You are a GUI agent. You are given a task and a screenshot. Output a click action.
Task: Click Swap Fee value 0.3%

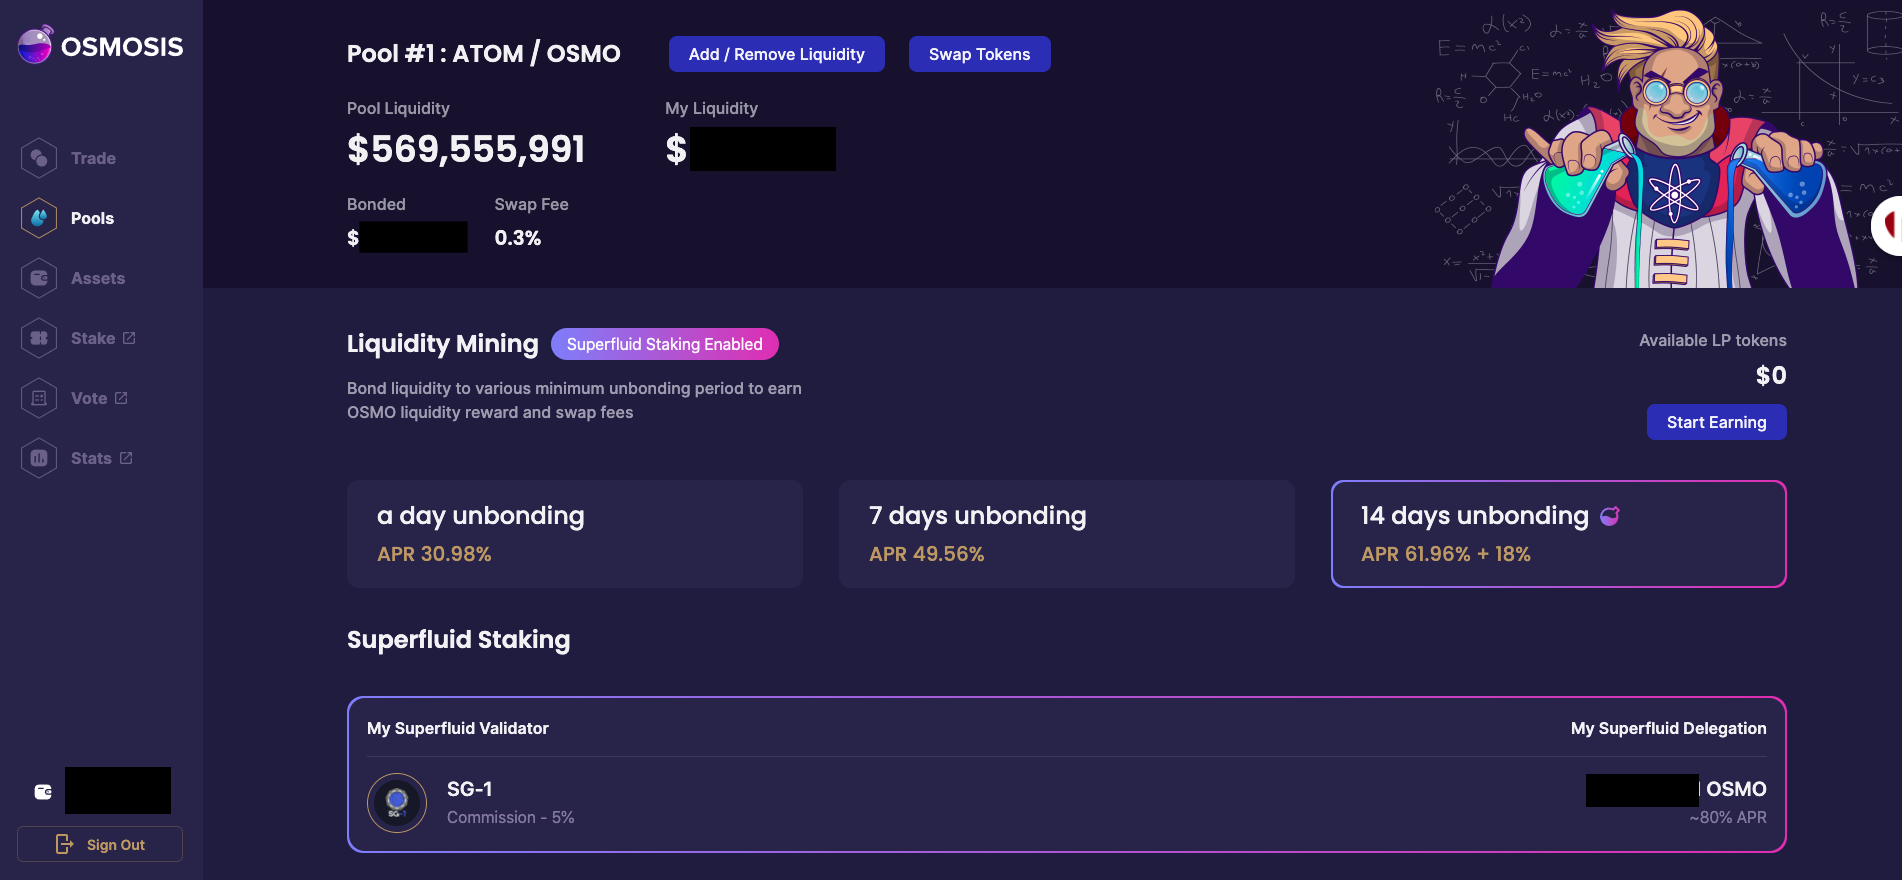tap(518, 238)
